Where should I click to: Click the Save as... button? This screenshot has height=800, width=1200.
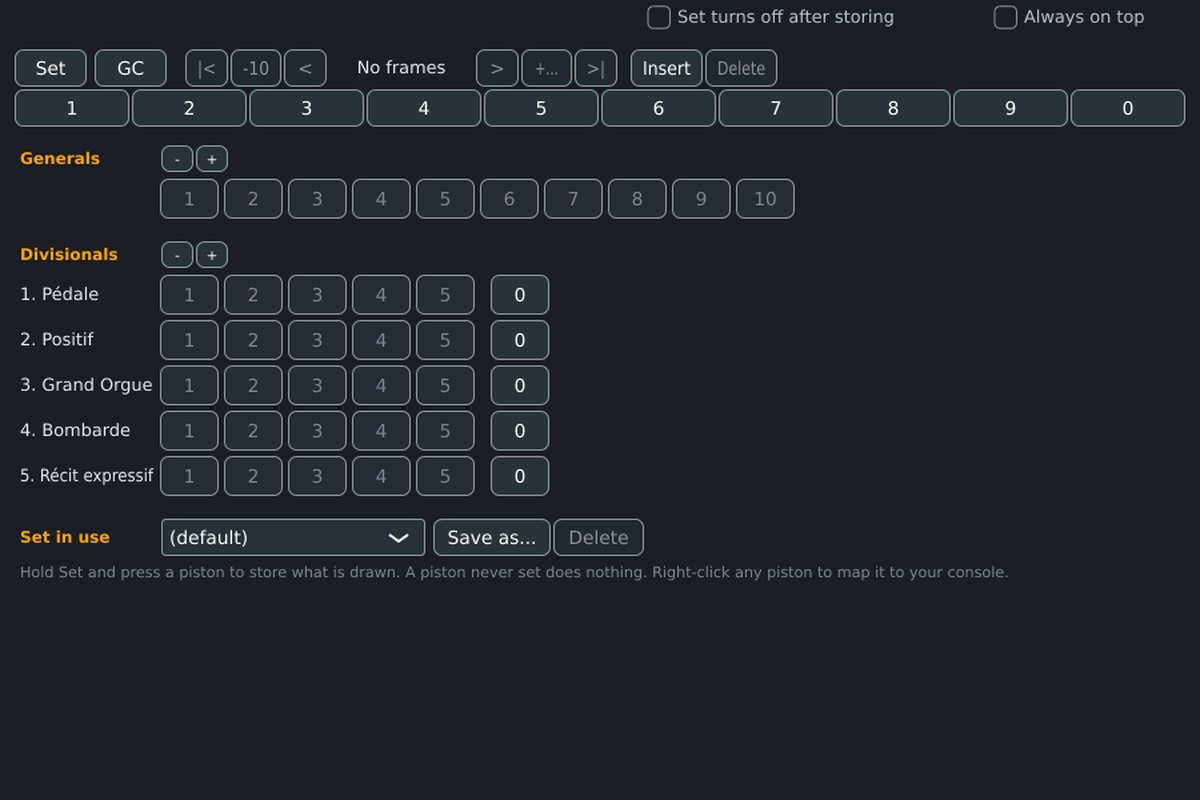492,537
